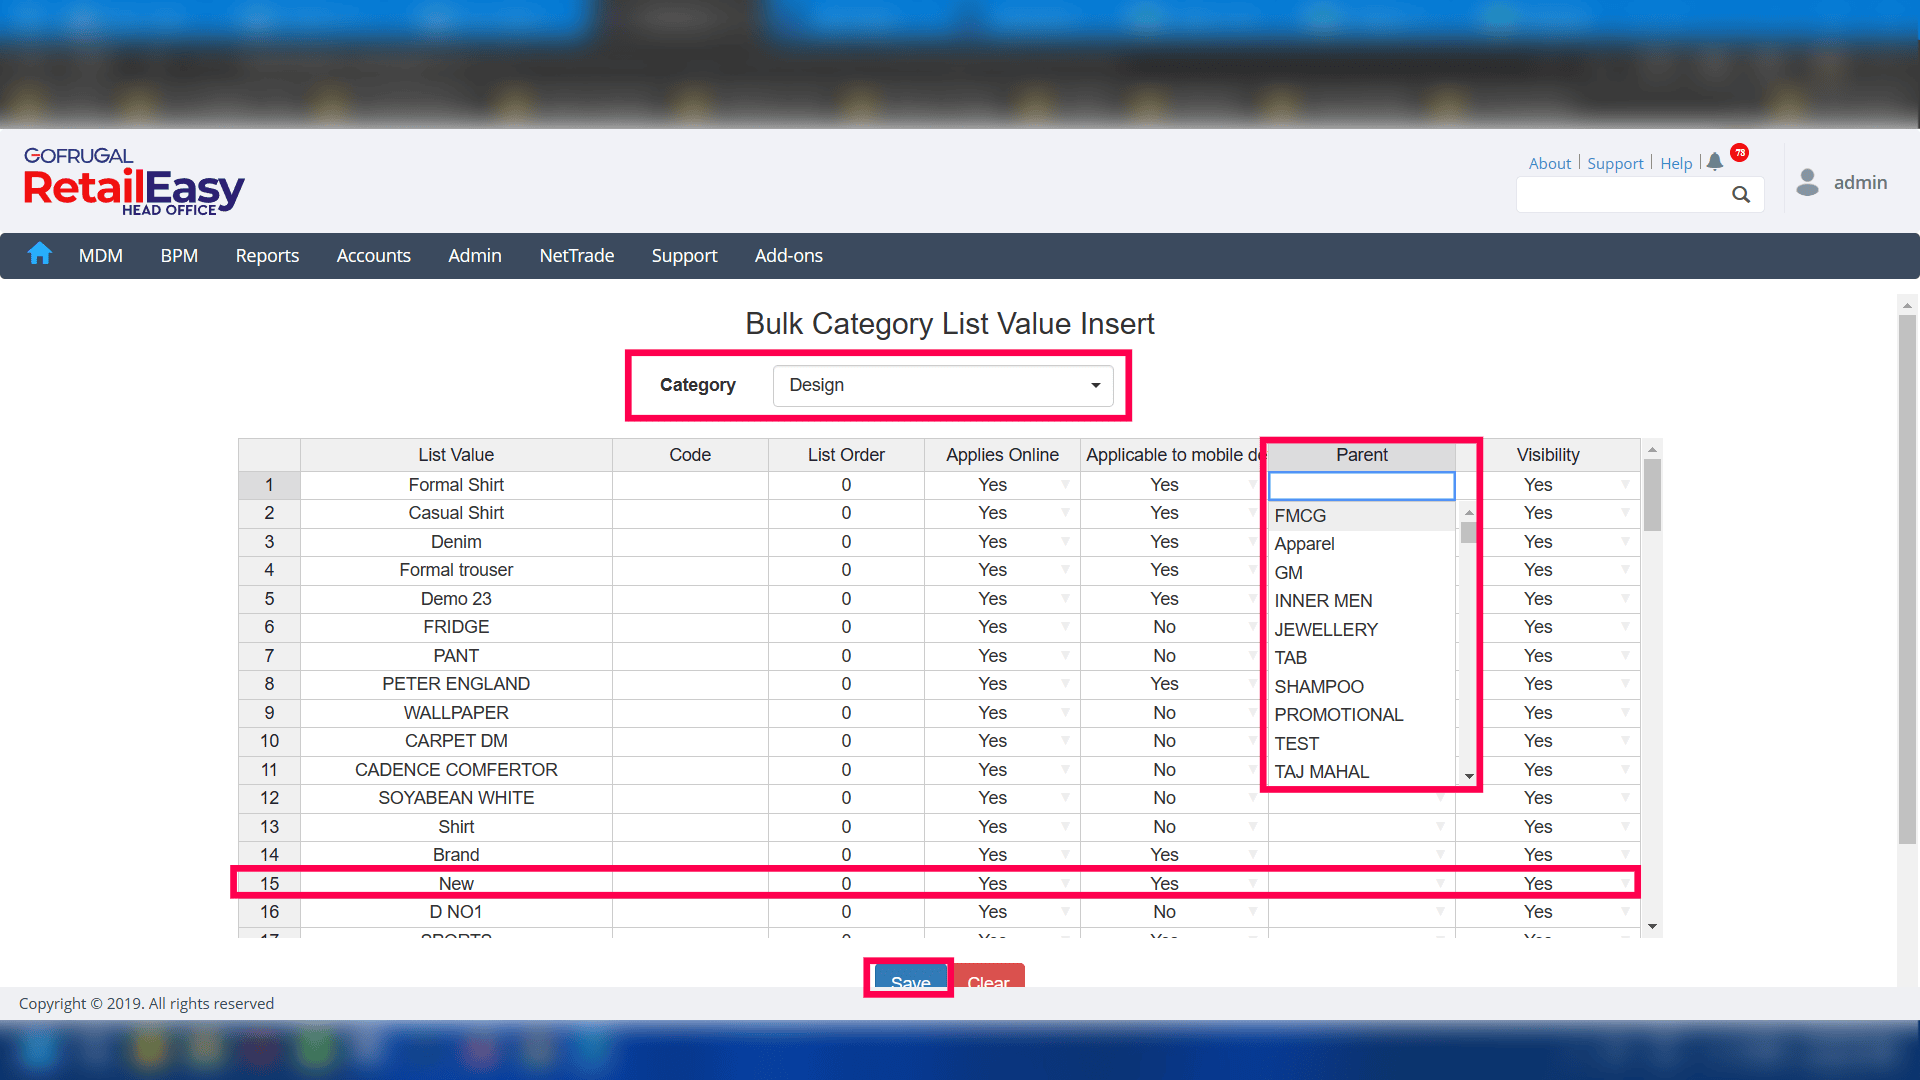Image resolution: width=1920 pixels, height=1080 pixels.
Task: Choose JEWELLERY in the Parent options
Action: point(1326,630)
